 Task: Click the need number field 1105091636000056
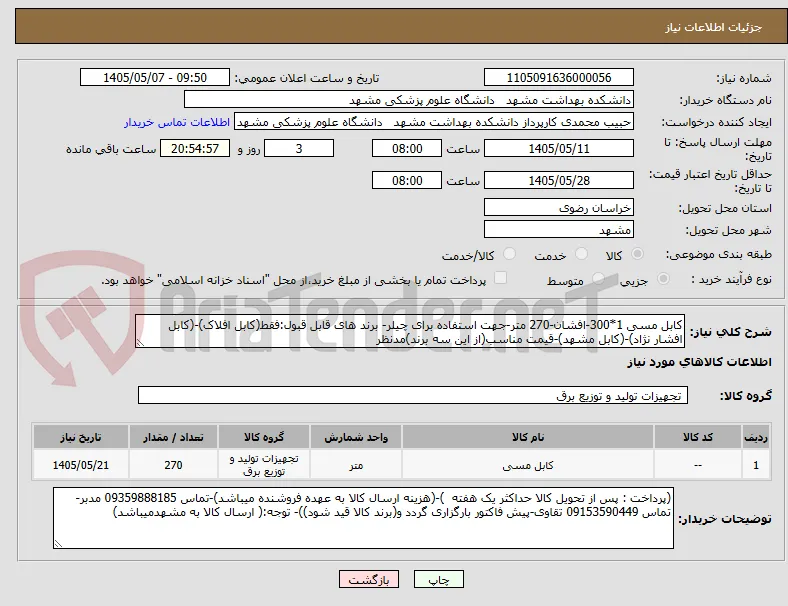(559, 77)
